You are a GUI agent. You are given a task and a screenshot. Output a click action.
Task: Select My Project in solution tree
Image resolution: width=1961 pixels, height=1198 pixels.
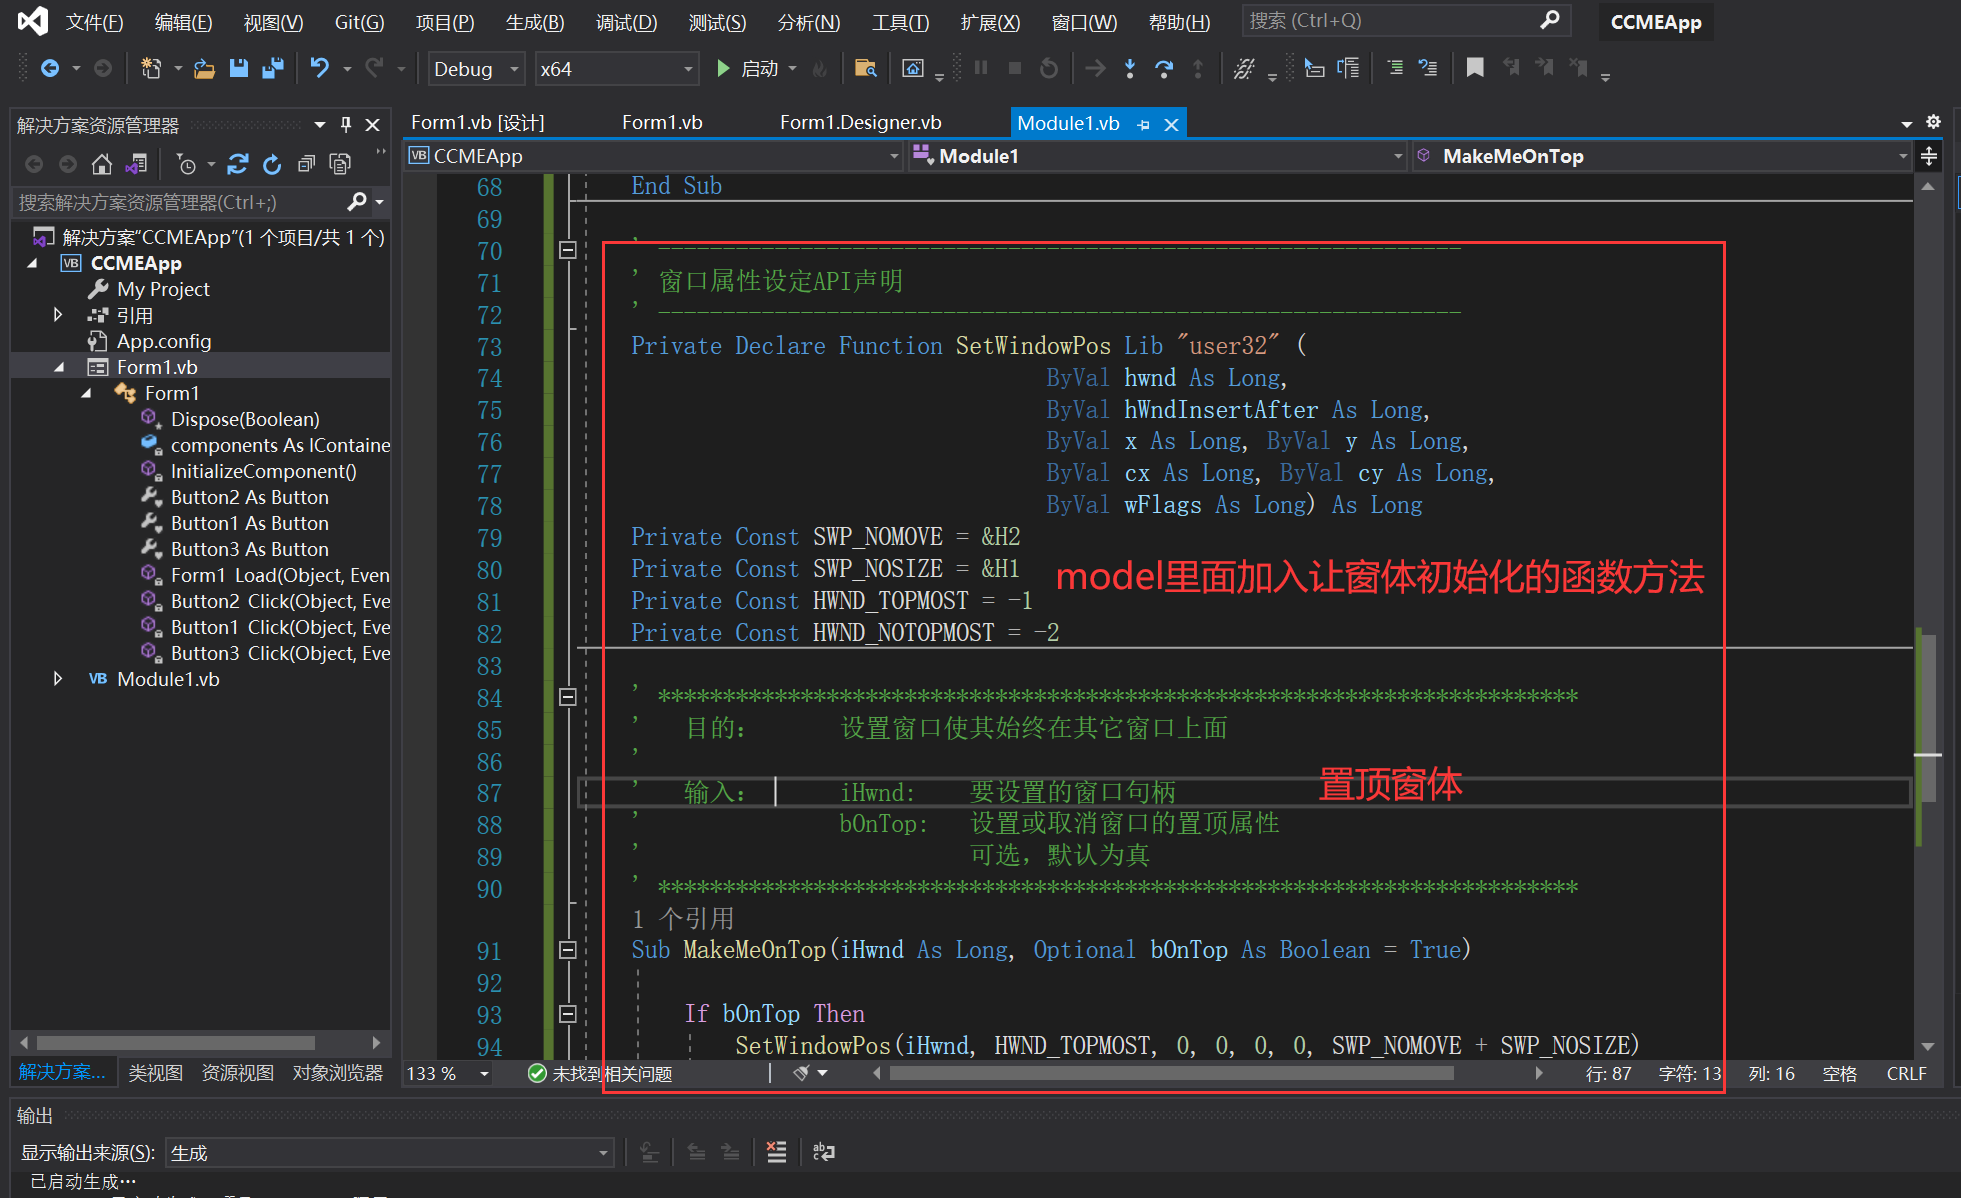point(163,289)
